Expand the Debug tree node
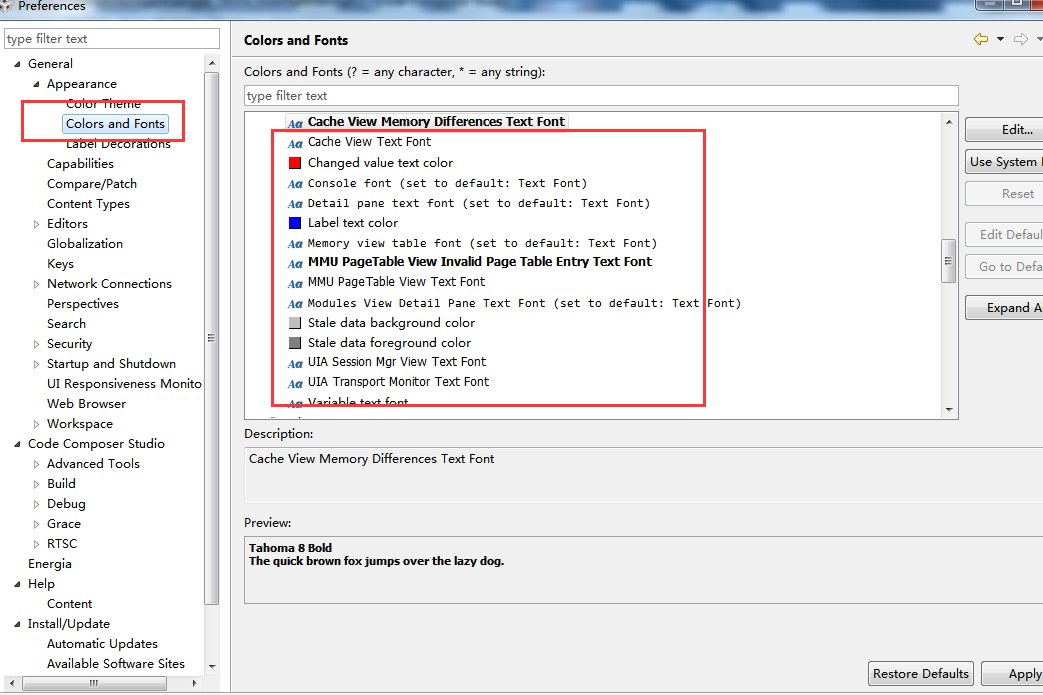Viewport: 1043px width, 695px height. [37, 504]
